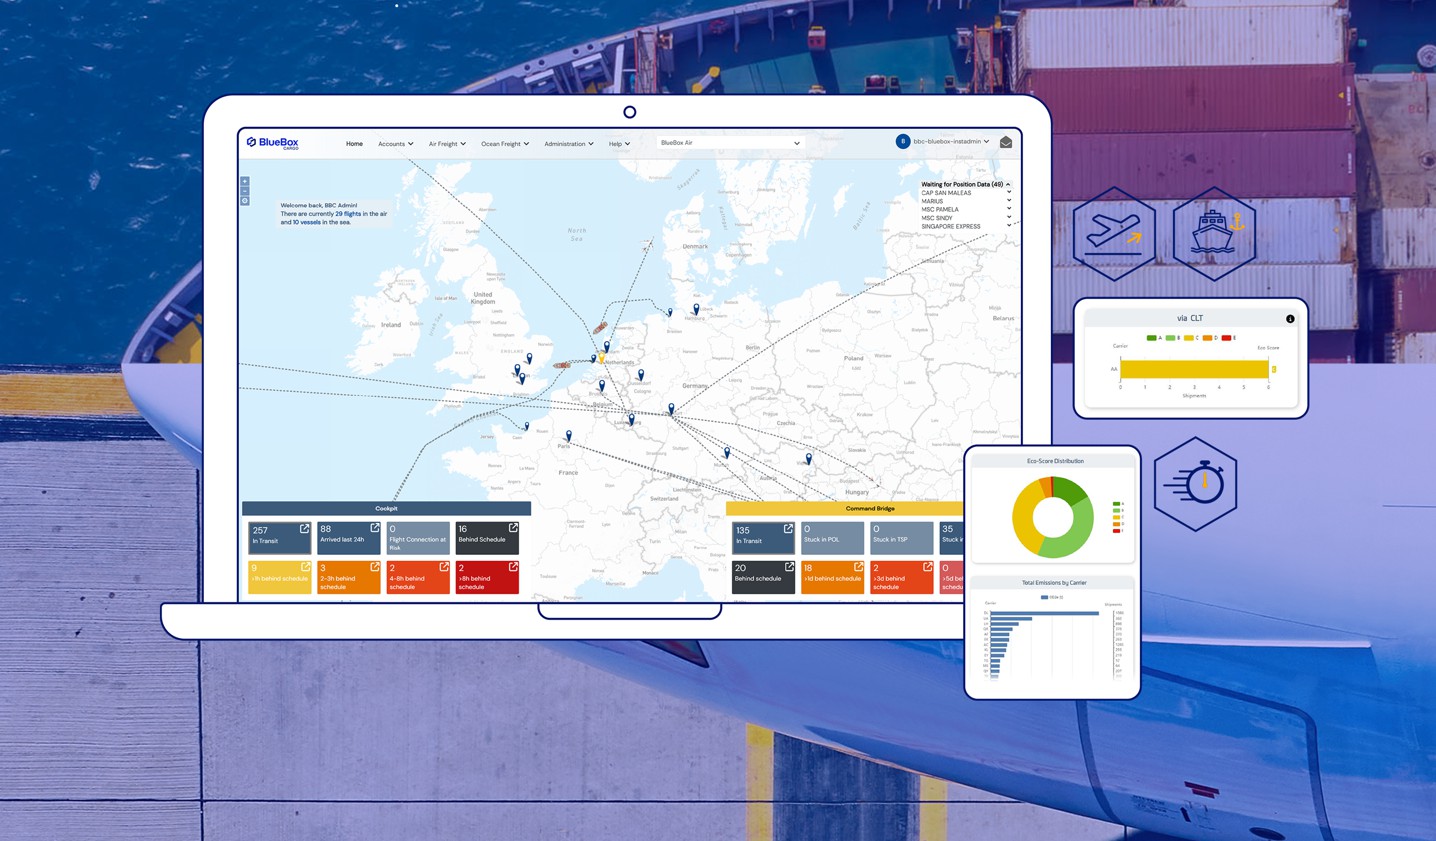
Task: Click the BlueBox Cargo logo
Action: 273,143
